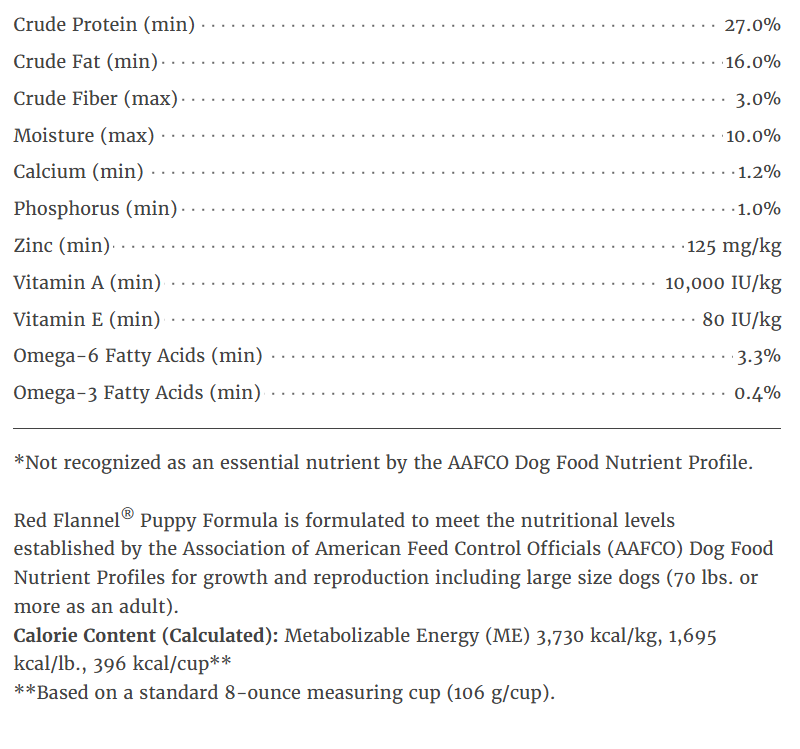Select the Moisture (max) label

(x=86, y=136)
